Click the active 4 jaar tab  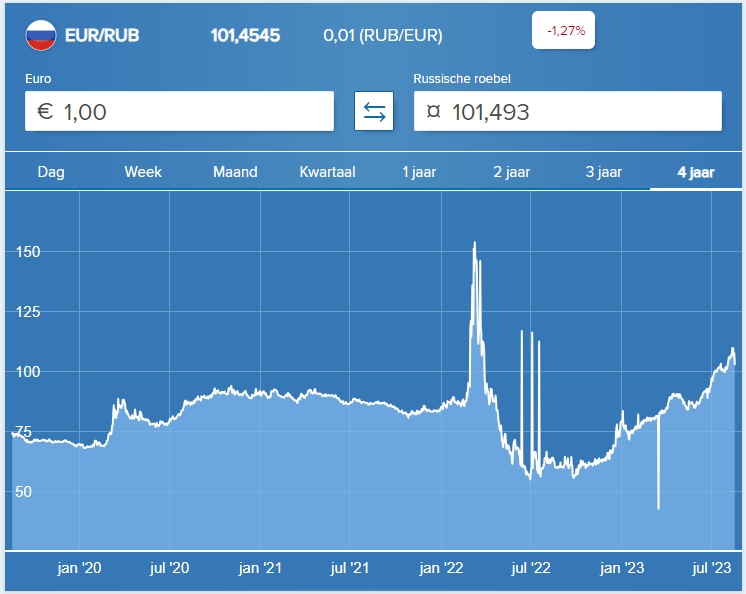pos(695,172)
